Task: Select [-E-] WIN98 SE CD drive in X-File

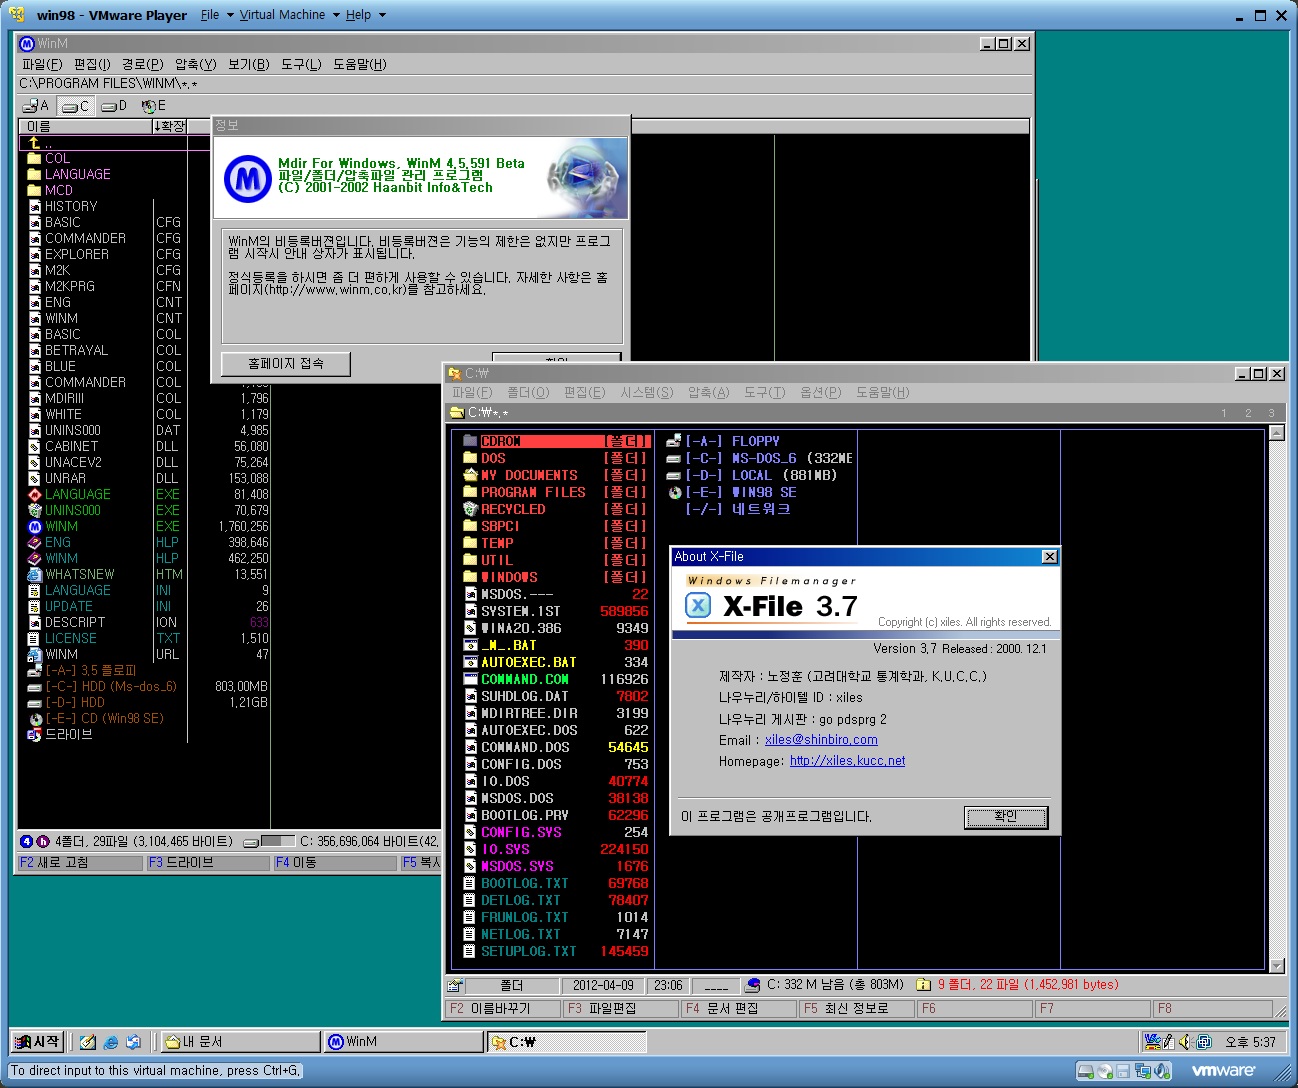Action: (732, 492)
